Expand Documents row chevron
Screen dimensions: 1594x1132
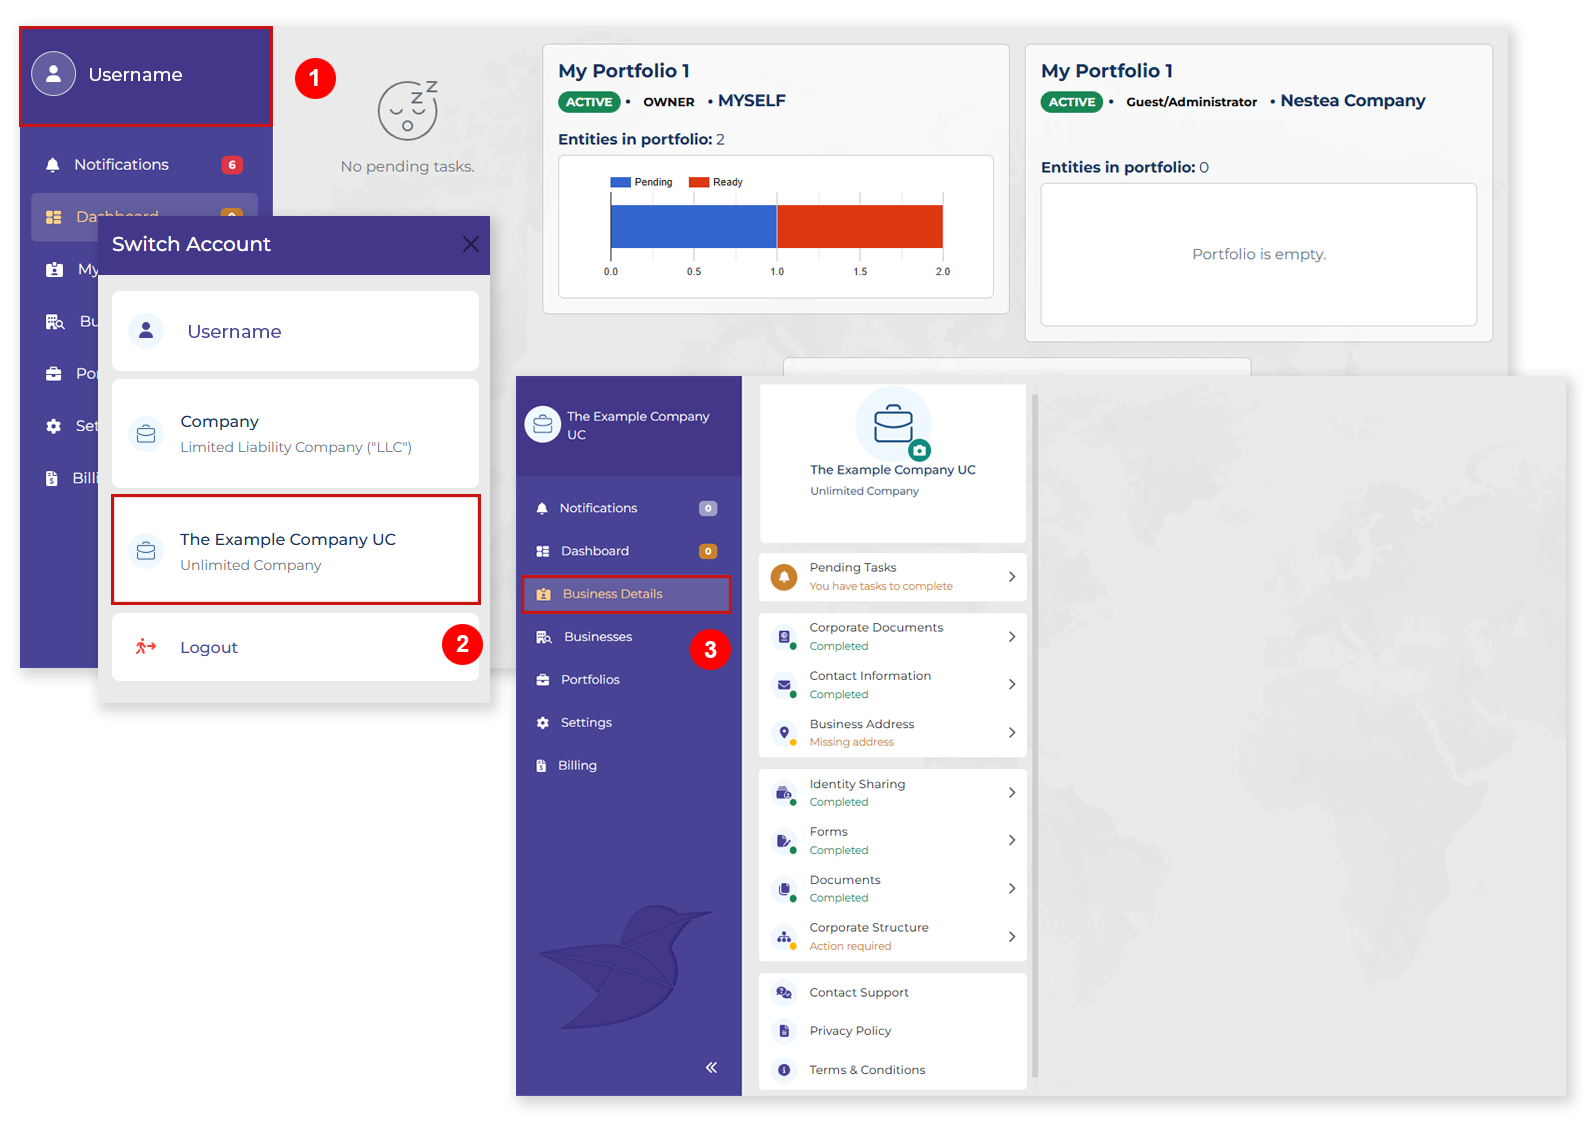click(x=1012, y=889)
